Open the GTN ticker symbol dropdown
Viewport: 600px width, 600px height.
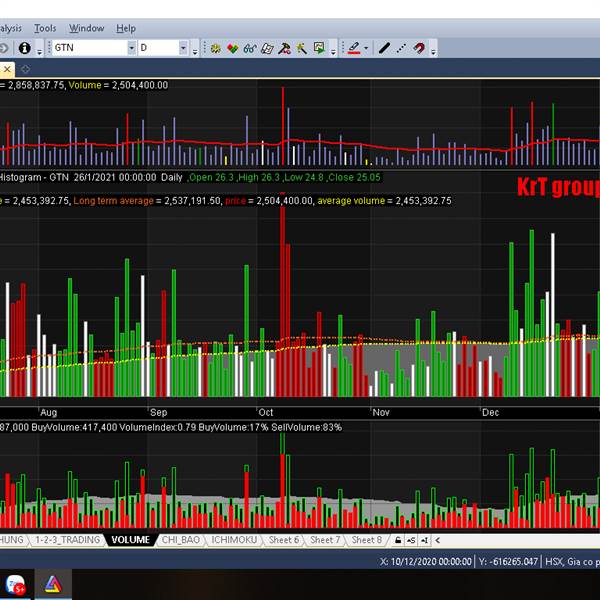pos(131,47)
